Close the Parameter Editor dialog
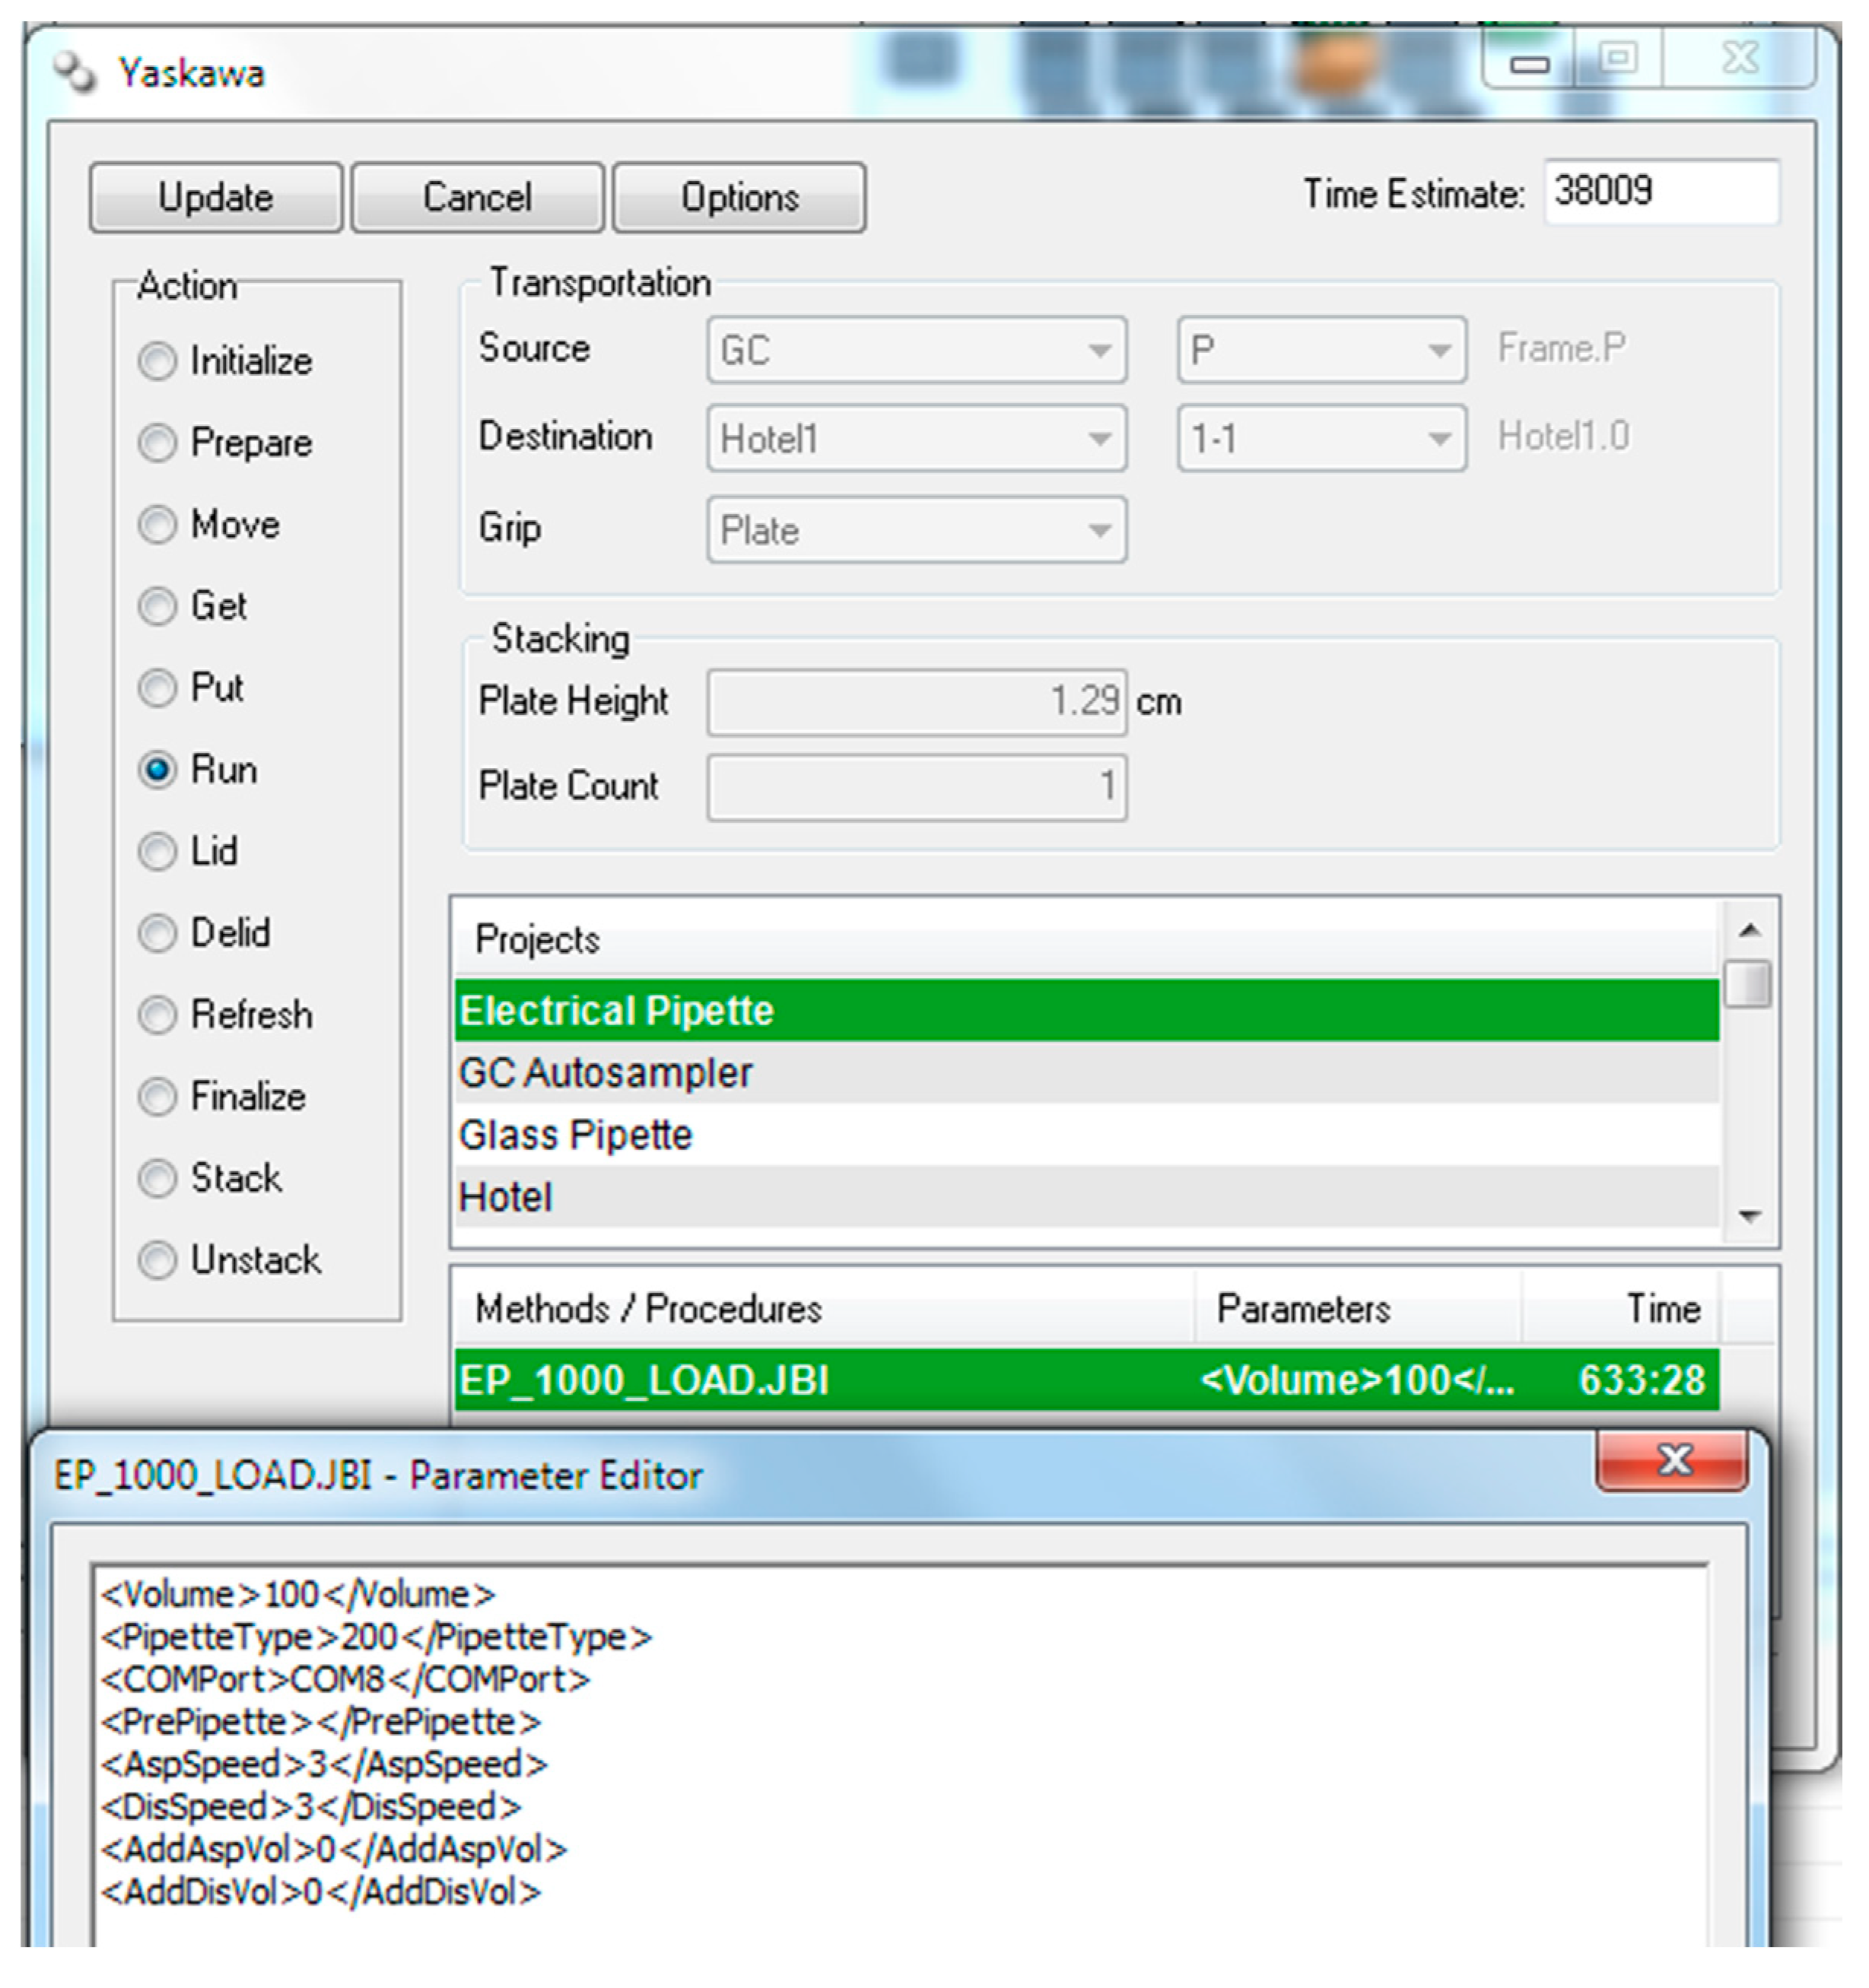Screen dimensions: 1869x1988 pyautogui.click(x=1671, y=1461)
